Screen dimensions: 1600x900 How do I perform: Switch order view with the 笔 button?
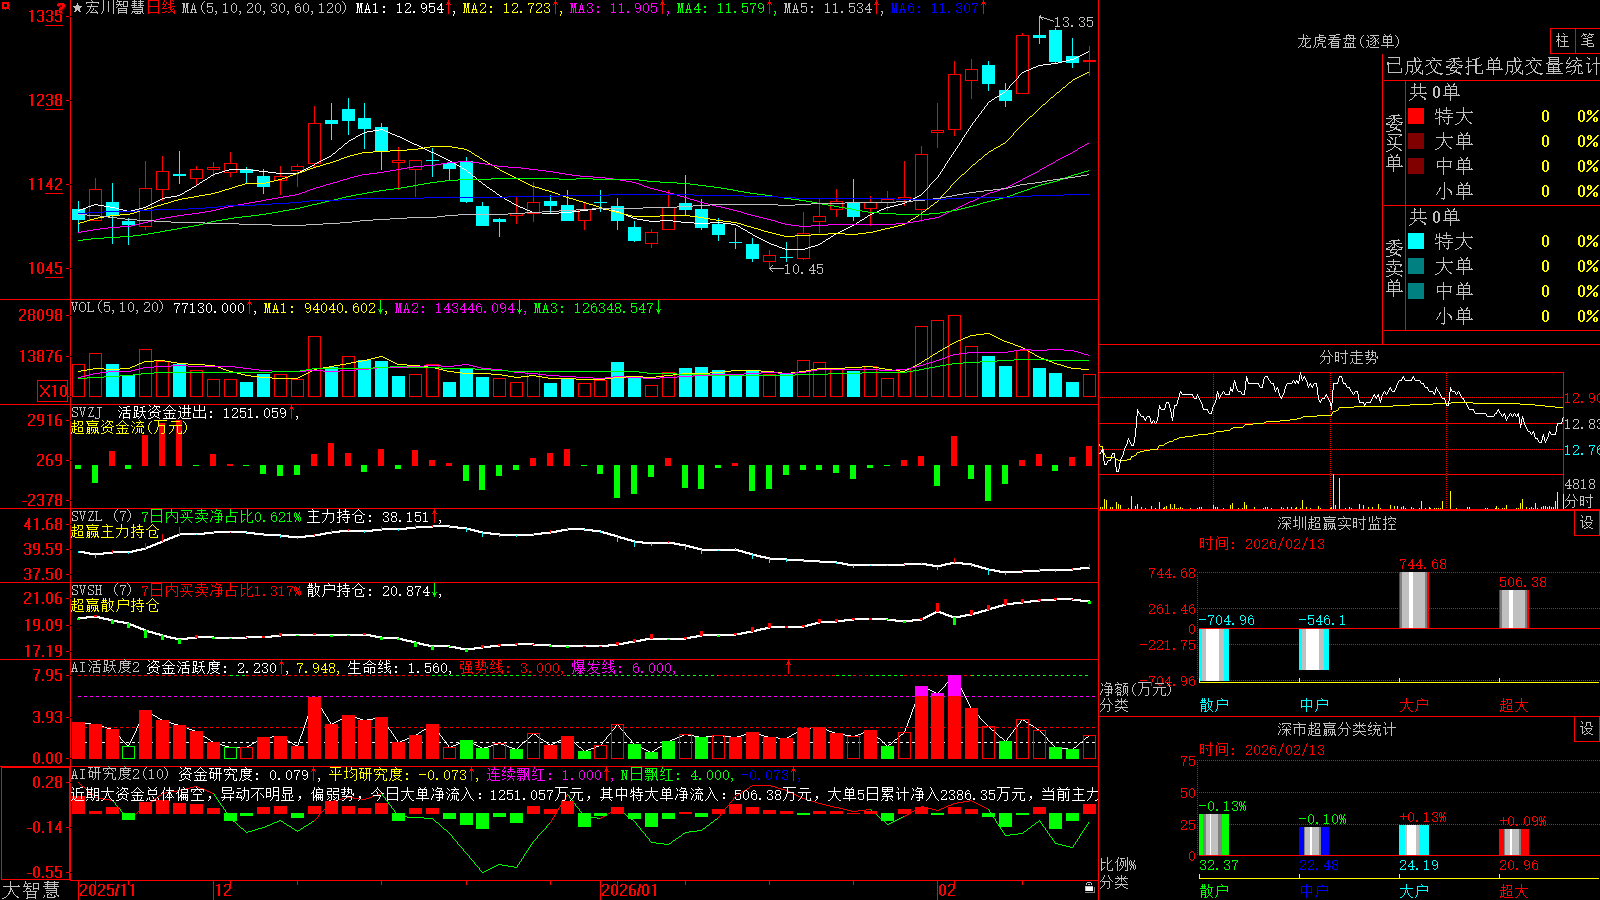point(1587,40)
